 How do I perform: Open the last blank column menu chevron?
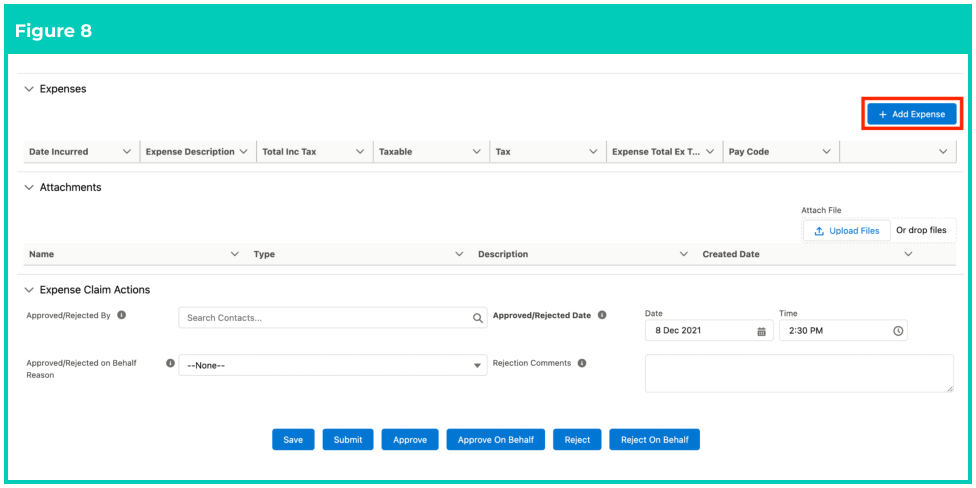point(943,152)
